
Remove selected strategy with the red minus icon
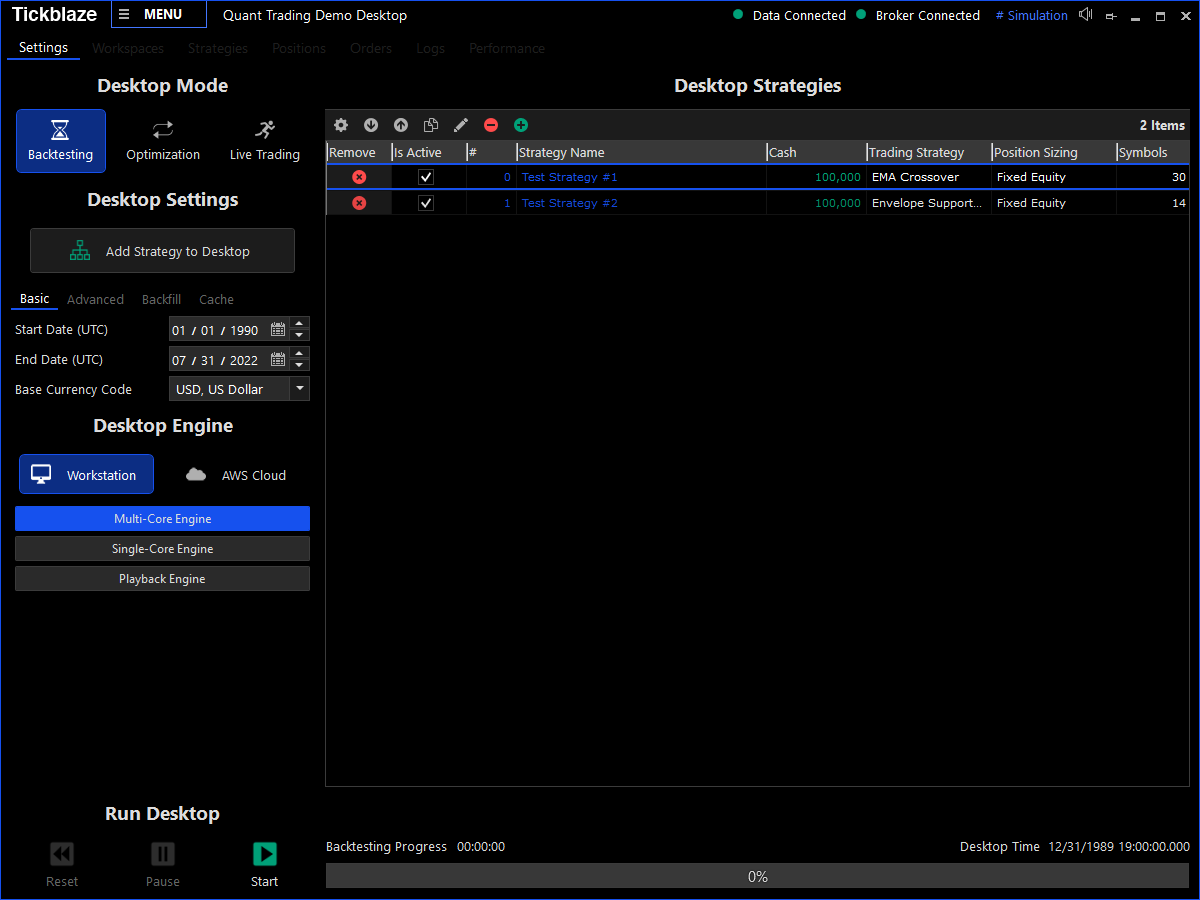491,125
